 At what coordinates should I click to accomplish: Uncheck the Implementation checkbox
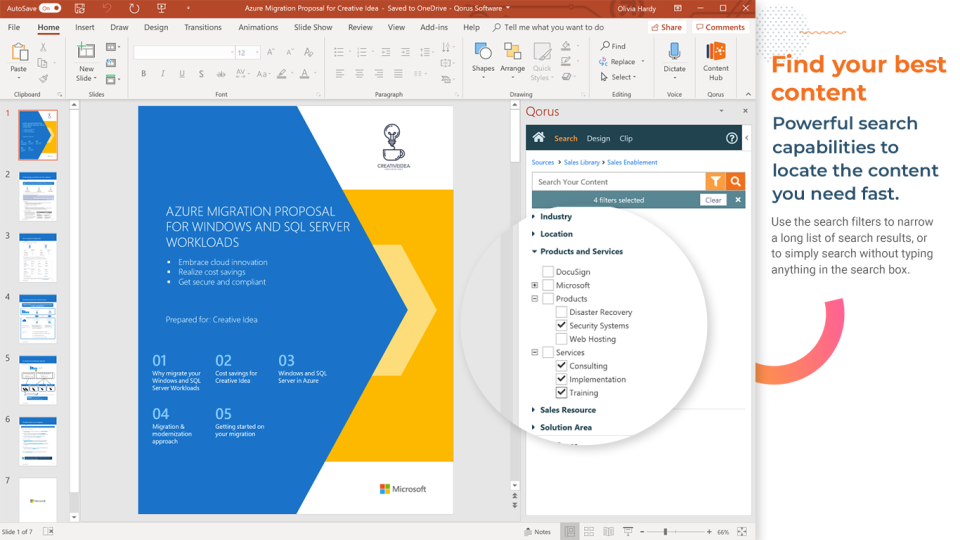(x=561, y=379)
